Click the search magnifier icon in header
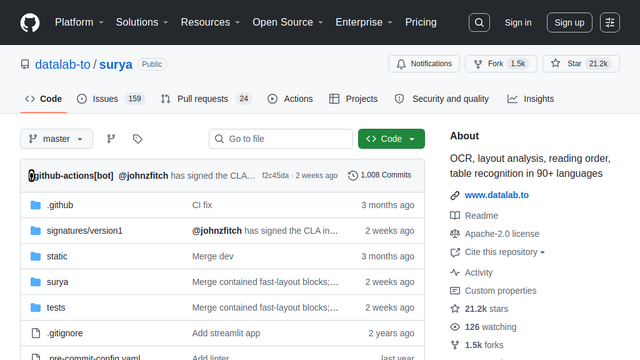The width and height of the screenshot is (640, 360). coord(479,22)
